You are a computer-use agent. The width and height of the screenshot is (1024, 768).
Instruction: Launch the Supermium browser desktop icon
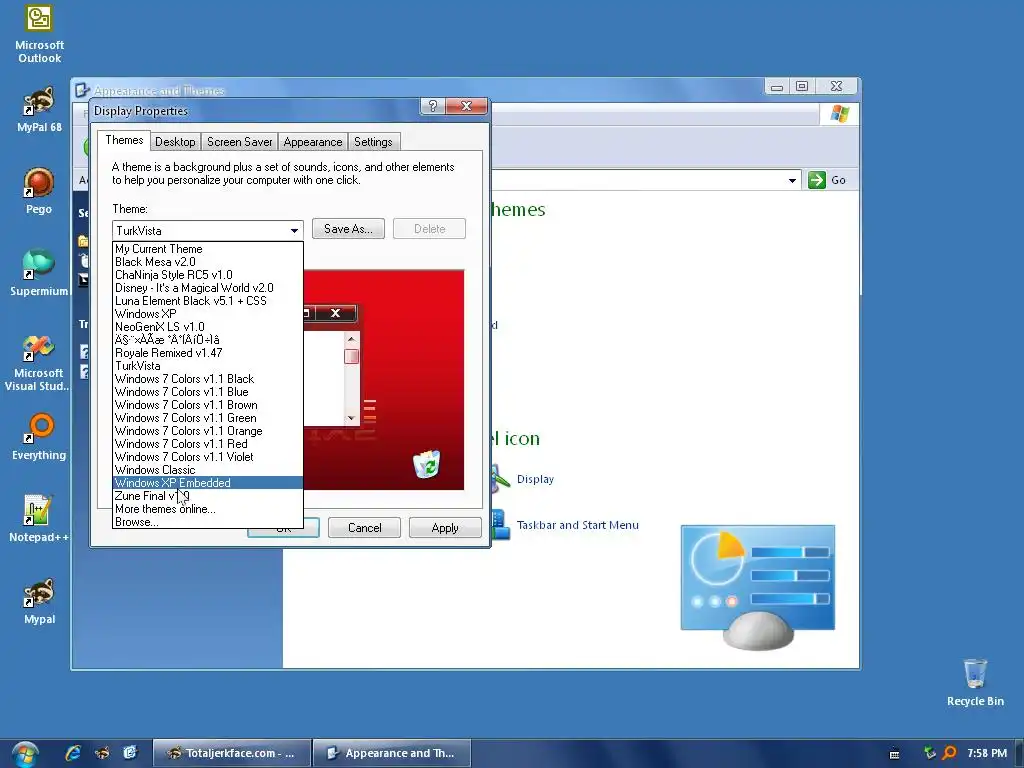click(39, 273)
